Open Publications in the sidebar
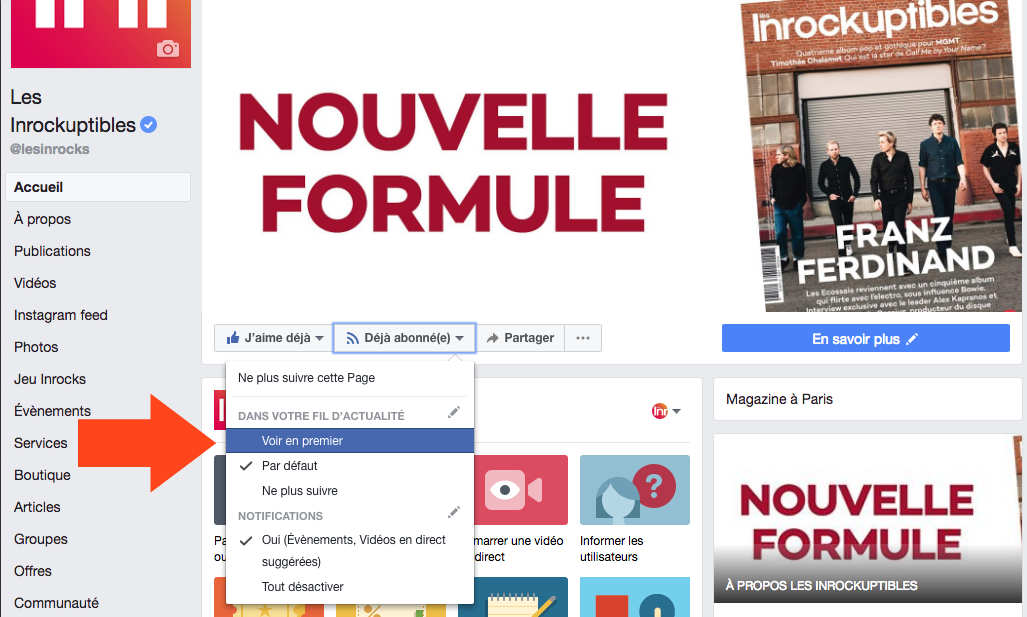 pyautogui.click(x=52, y=251)
